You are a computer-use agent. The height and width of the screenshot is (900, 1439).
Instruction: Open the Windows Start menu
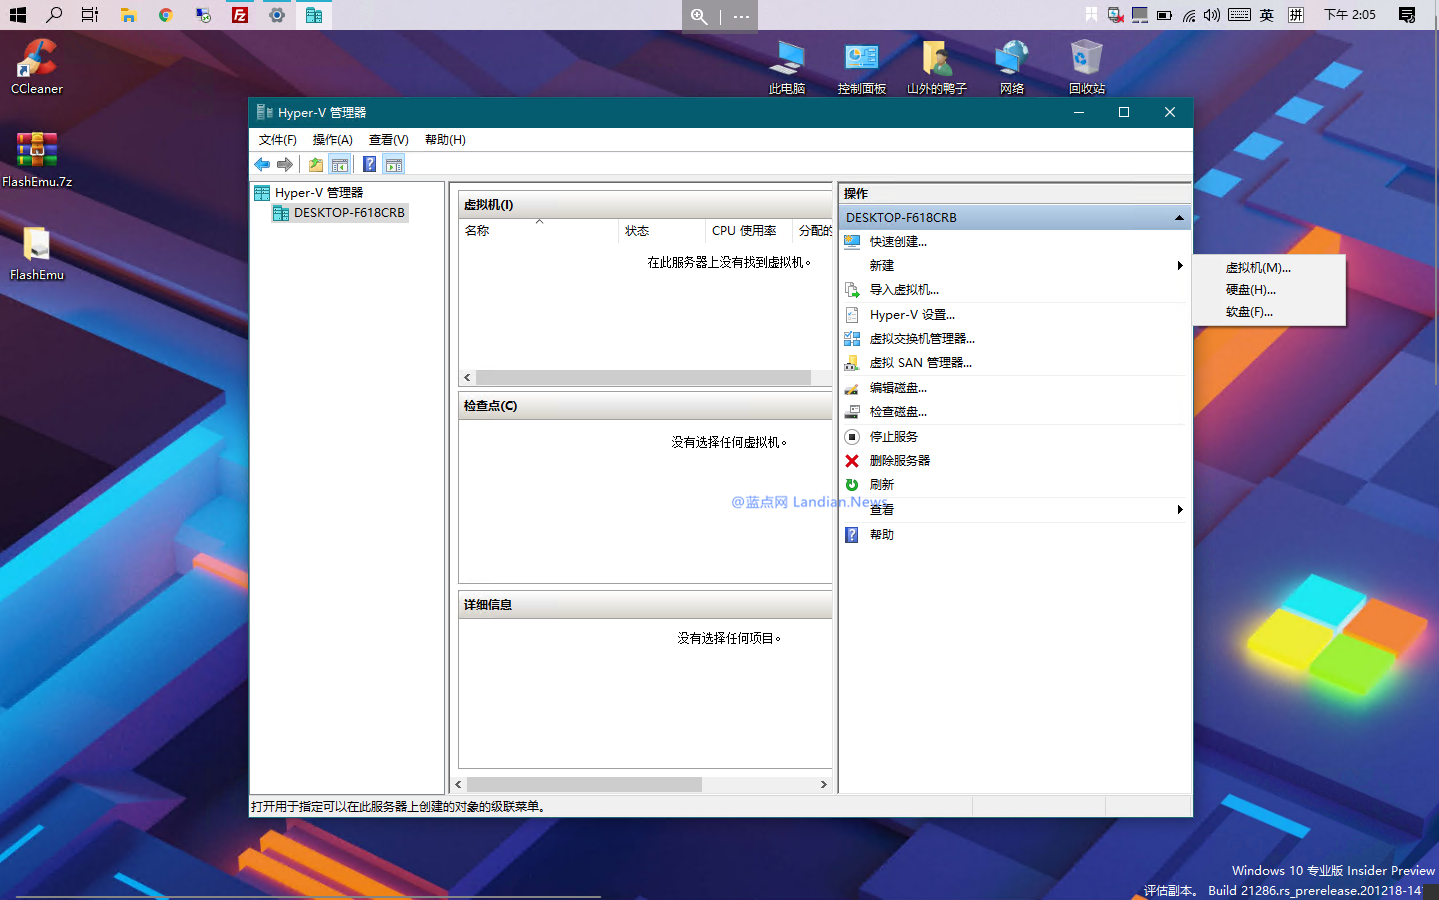(x=17, y=15)
